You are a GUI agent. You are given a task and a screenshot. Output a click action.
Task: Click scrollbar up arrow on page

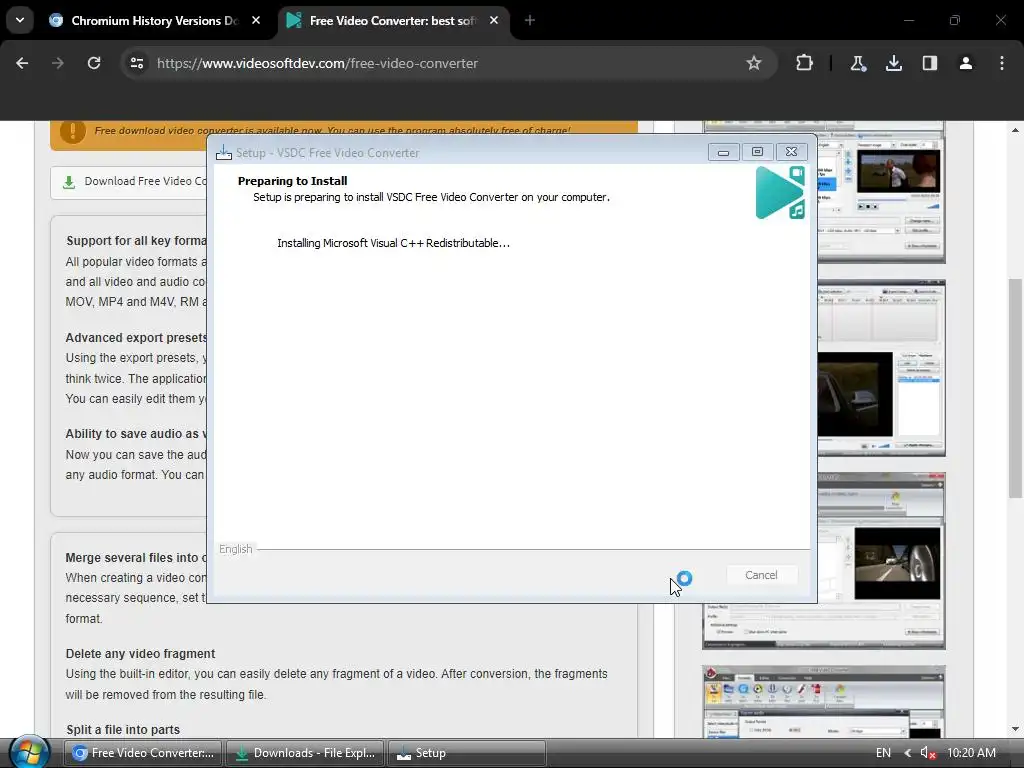pyautogui.click(x=1015, y=130)
